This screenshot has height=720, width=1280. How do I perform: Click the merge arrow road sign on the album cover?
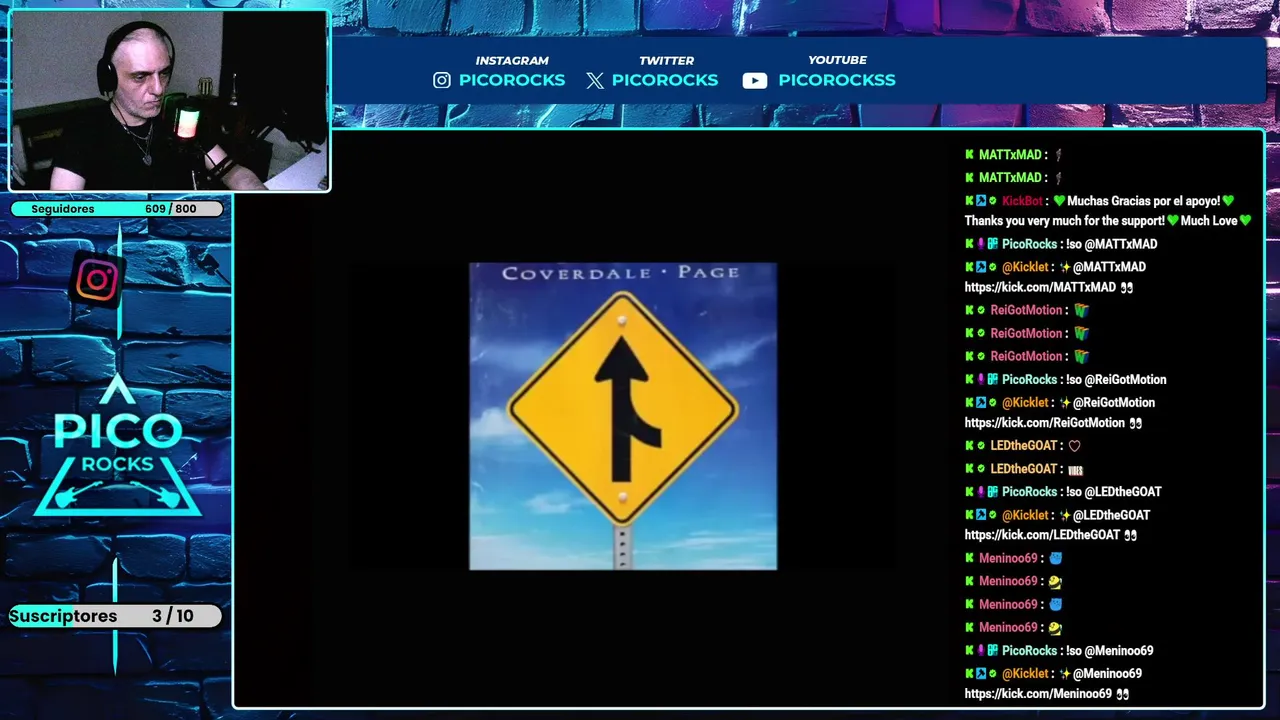coord(623,408)
